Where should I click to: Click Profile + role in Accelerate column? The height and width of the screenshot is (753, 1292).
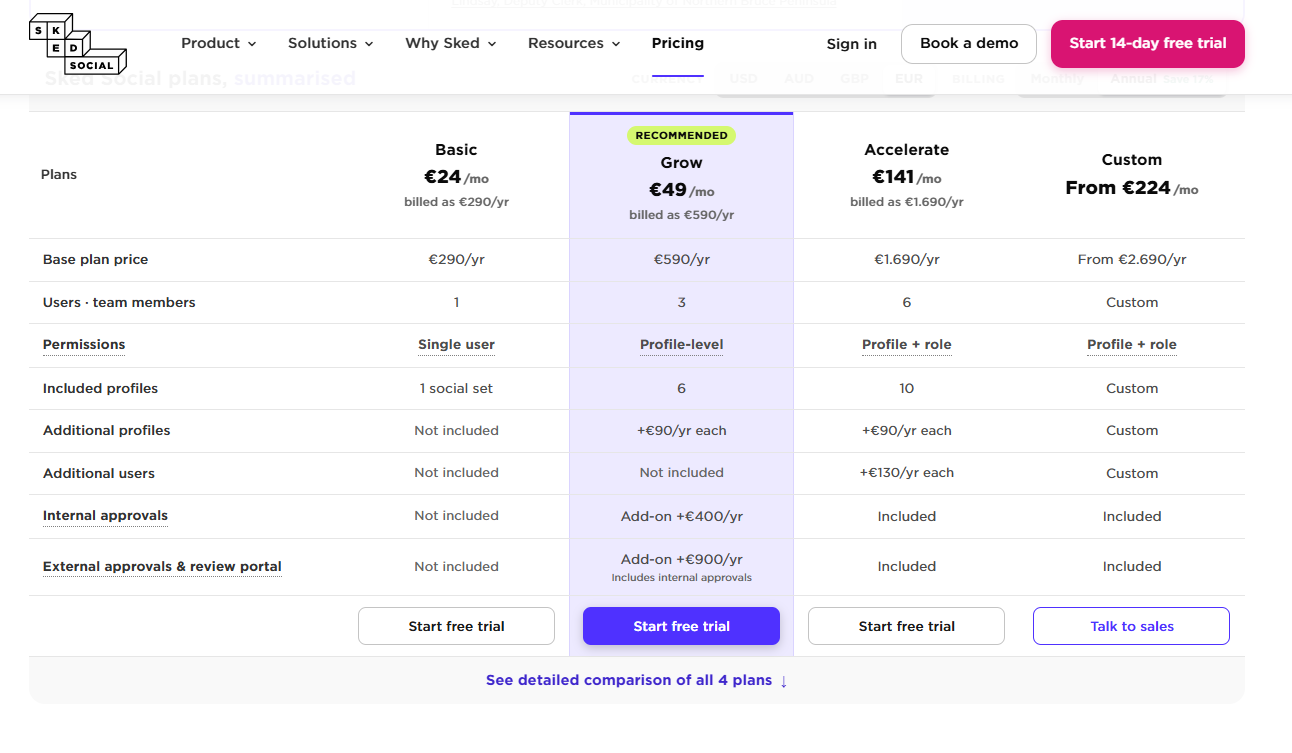click(x=906, y=345)
